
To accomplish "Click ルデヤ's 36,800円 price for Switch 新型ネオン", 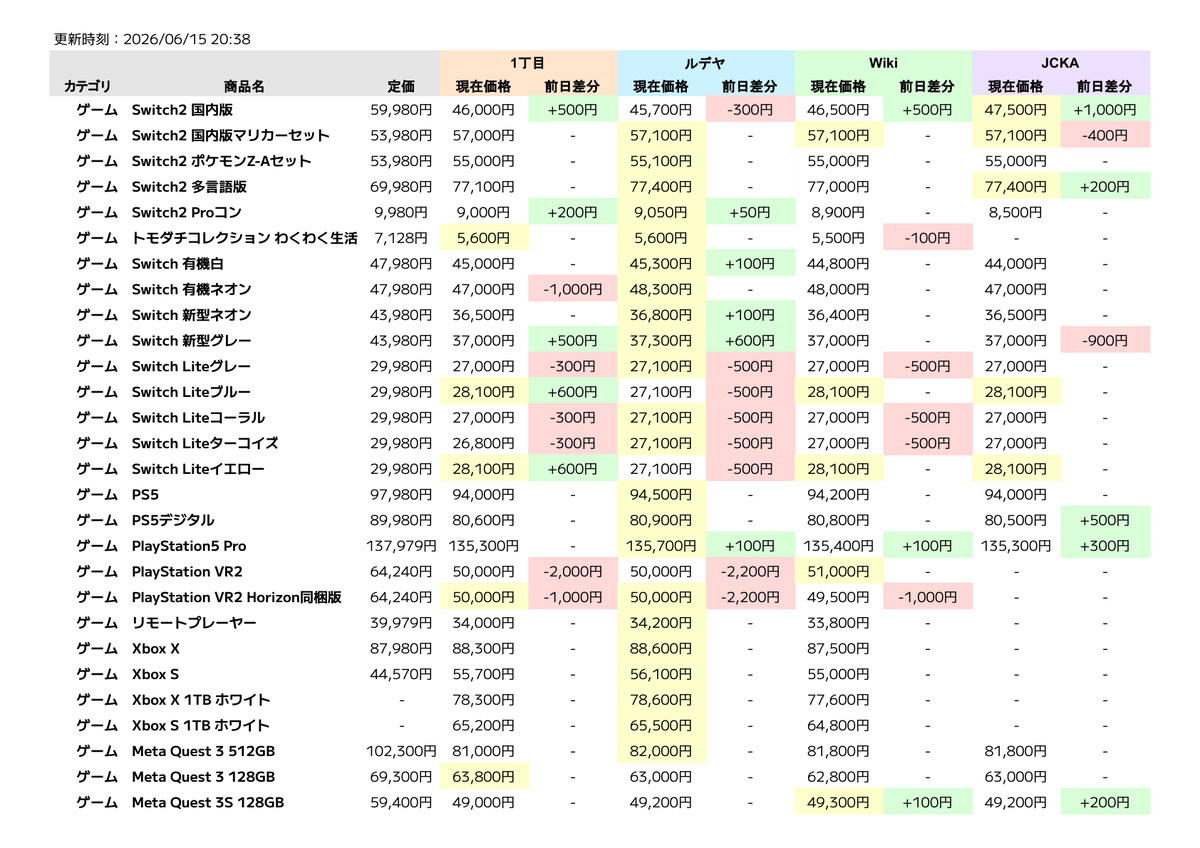I will tap(660, 315).
